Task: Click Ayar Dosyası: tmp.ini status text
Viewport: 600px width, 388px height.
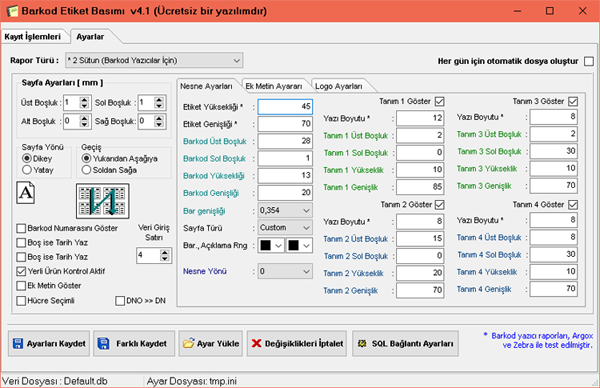Action: tap(192, 381)
